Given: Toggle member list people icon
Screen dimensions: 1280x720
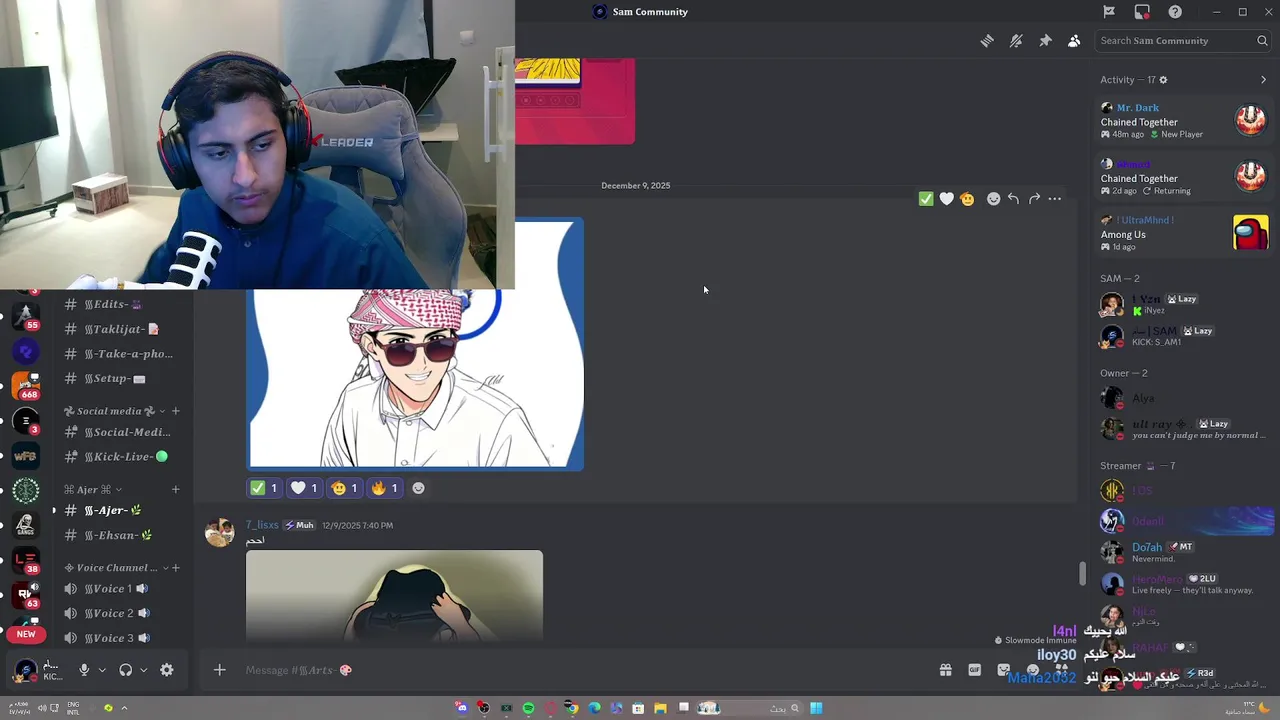Looking at the screenshot, I should (x=1074, y=41).
